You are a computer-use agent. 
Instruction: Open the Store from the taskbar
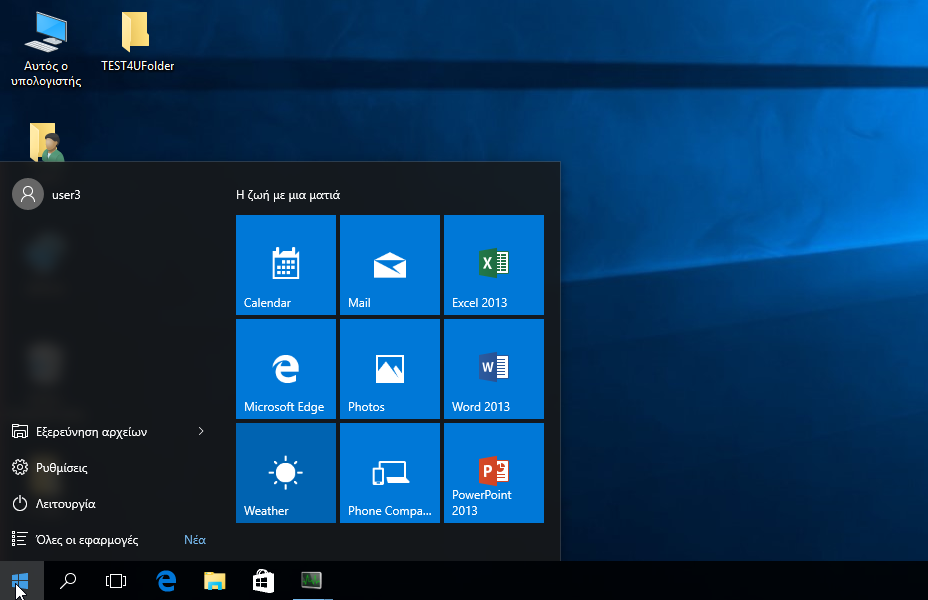point(263,581)
